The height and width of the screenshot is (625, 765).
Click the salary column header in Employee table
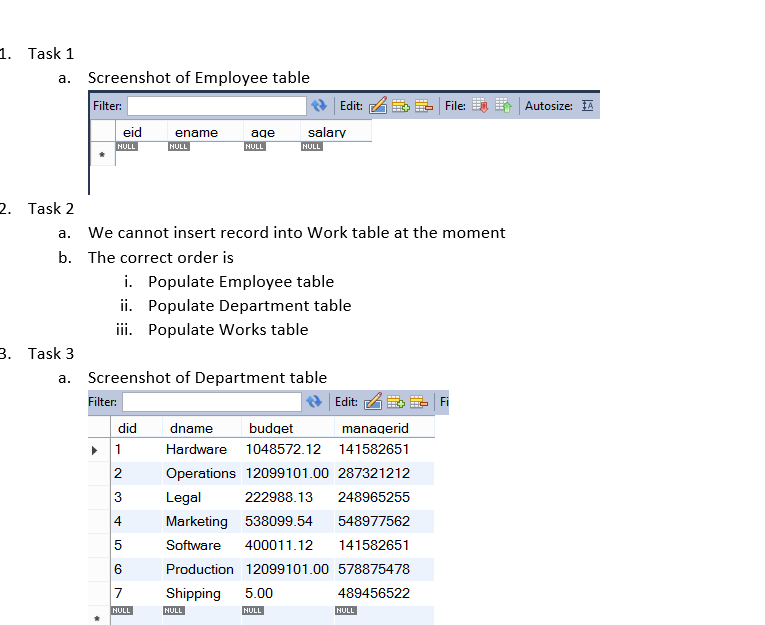tap(327, 132)
